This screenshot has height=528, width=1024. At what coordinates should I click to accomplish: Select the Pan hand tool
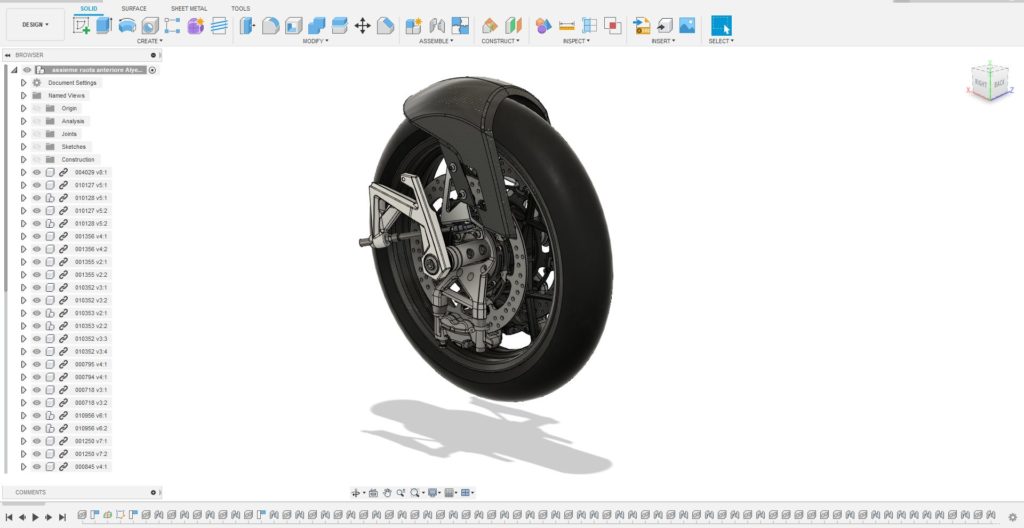pos(387,493)
